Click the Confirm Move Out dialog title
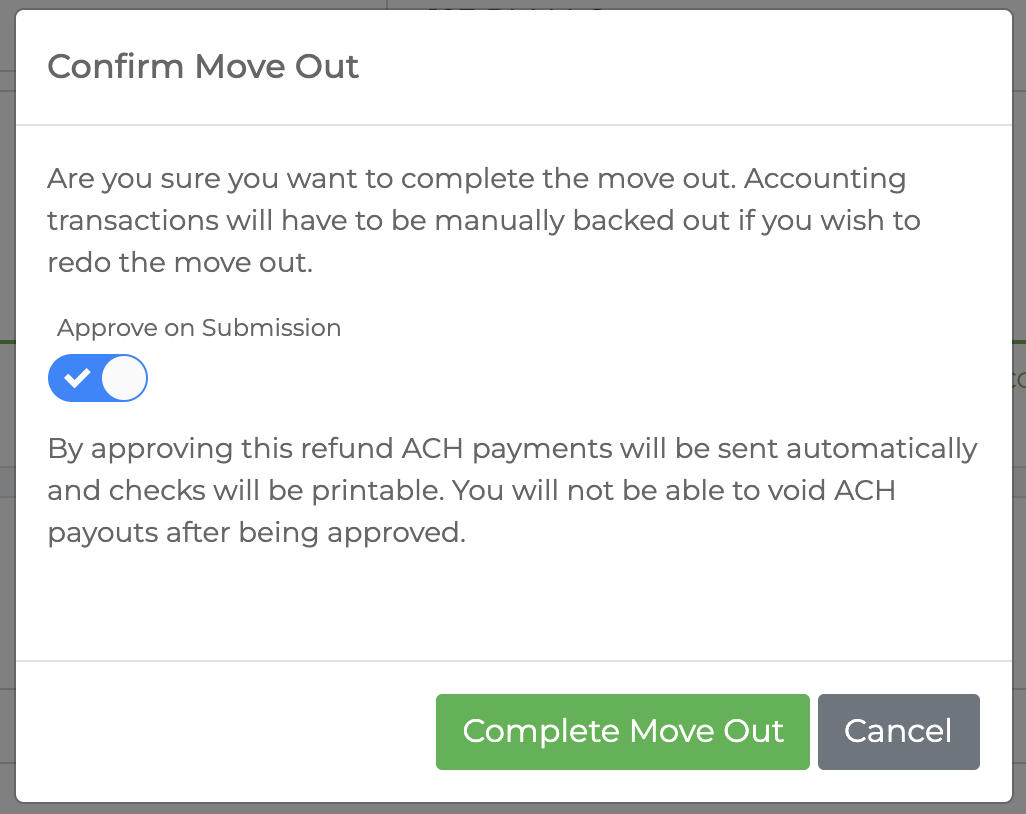Viewport: 1026px width, 814px height. (x=202, y=66)
